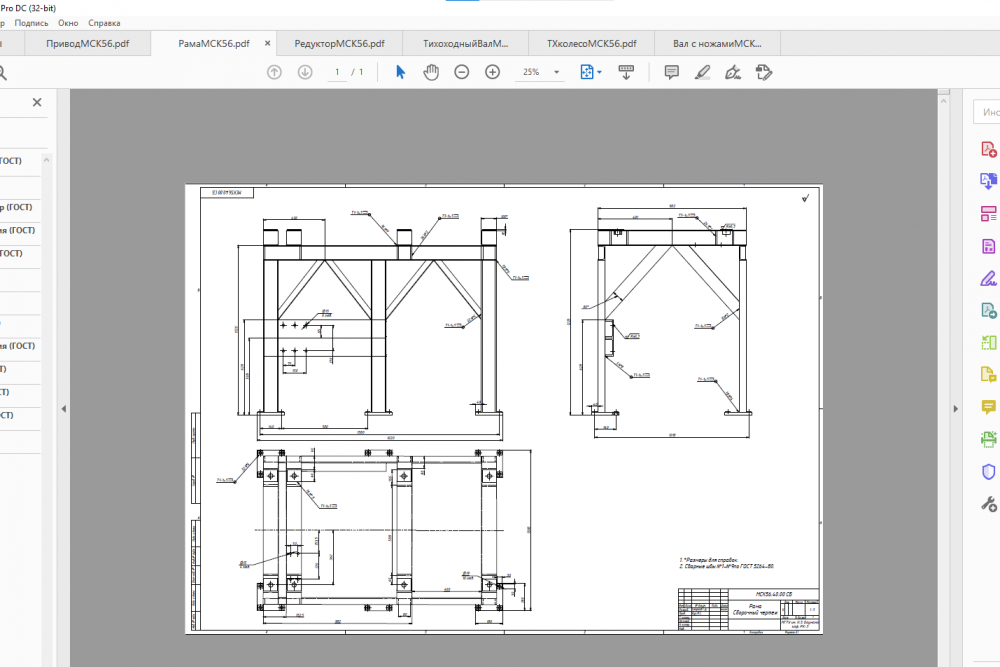Open the Protect shield tool
This screenshot has width=1000, height=667.
[988, 471]
